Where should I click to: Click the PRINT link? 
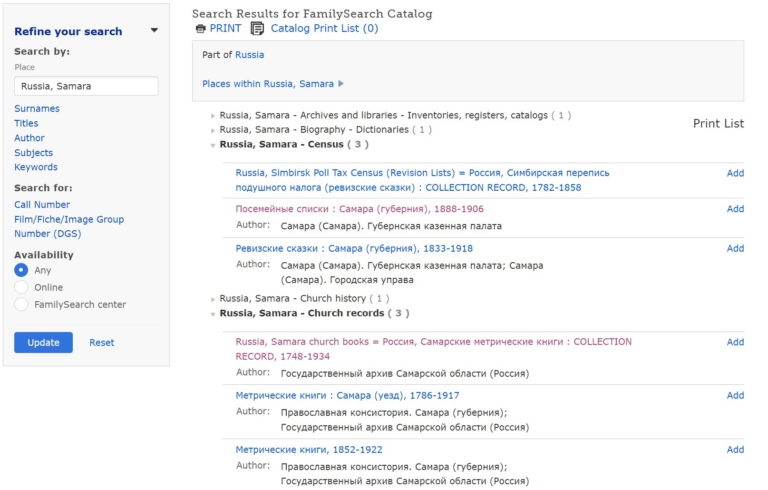point(225,28)
